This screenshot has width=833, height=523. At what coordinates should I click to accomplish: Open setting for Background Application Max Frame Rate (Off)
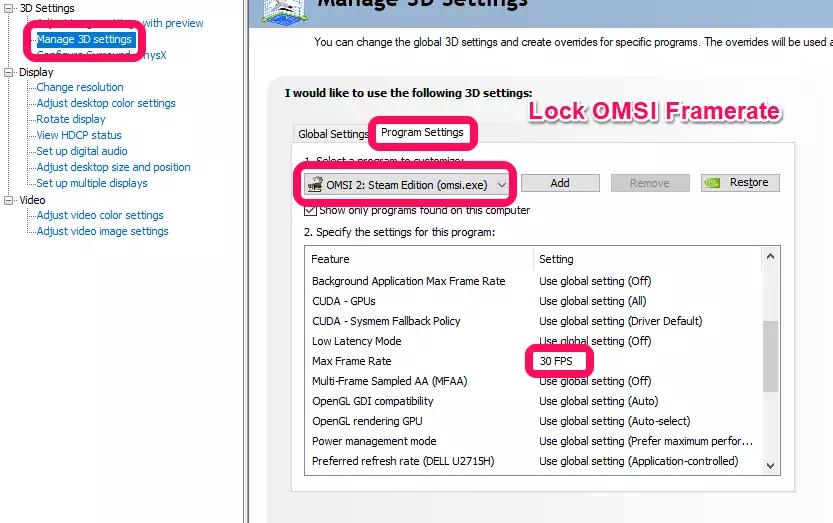(595, 281)
